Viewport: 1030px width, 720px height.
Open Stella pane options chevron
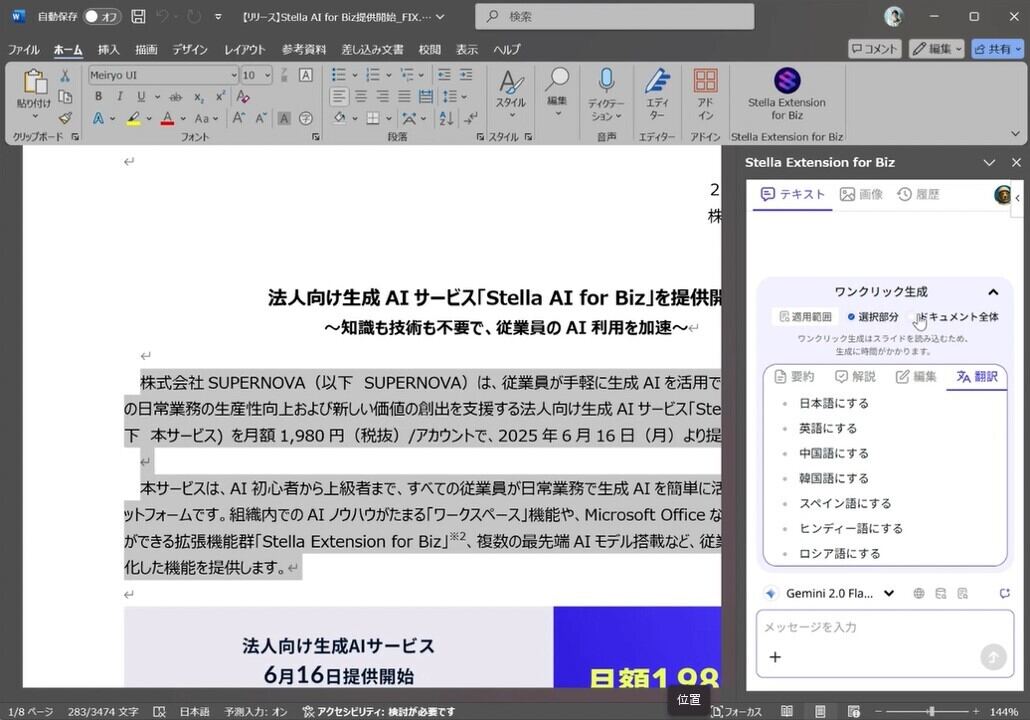[x=989, y=162]
